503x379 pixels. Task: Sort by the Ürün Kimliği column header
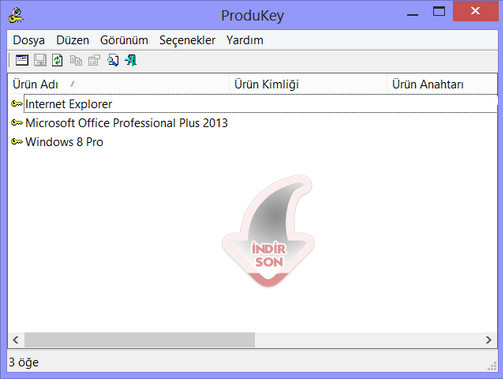[308, 84]
